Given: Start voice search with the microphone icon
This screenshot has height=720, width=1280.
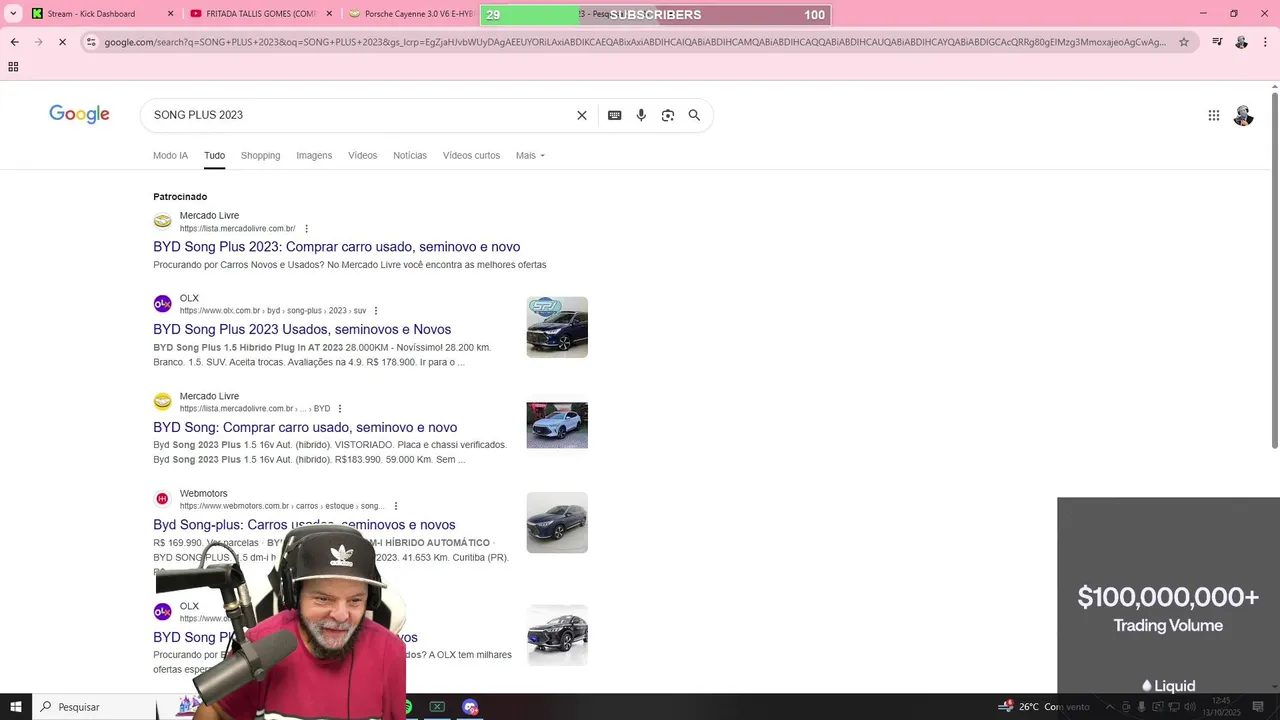Looking at the screenshot, I should pyautogui.click(x=641, y=115).
